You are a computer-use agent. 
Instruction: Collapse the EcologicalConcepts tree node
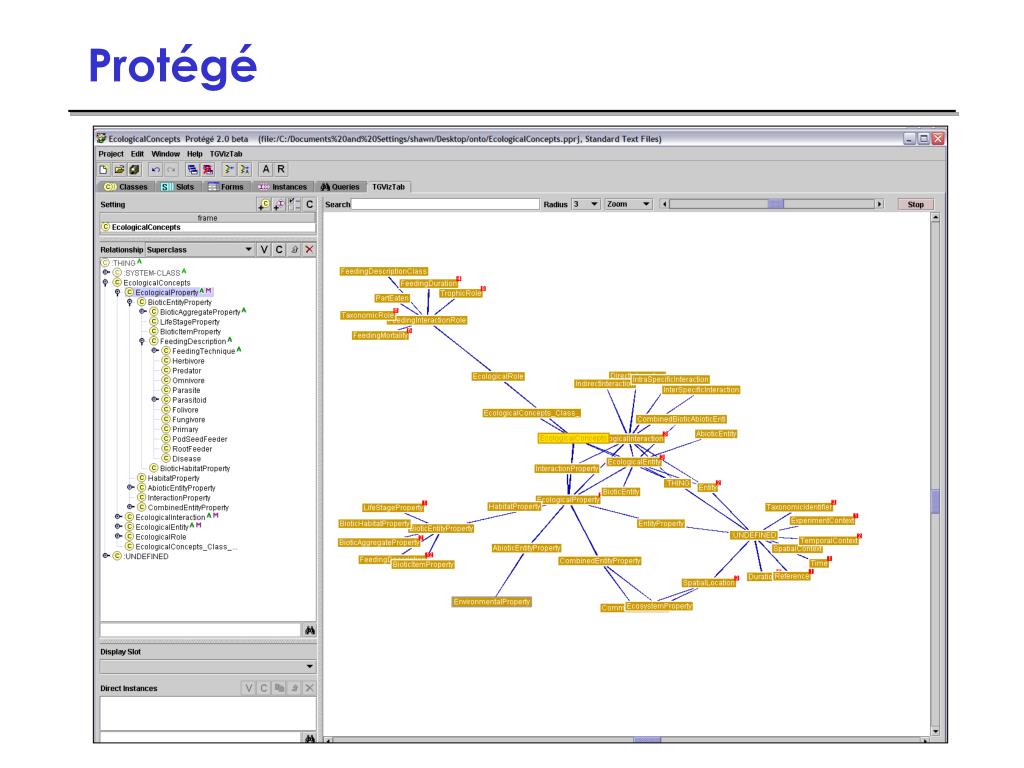(106, 283)
